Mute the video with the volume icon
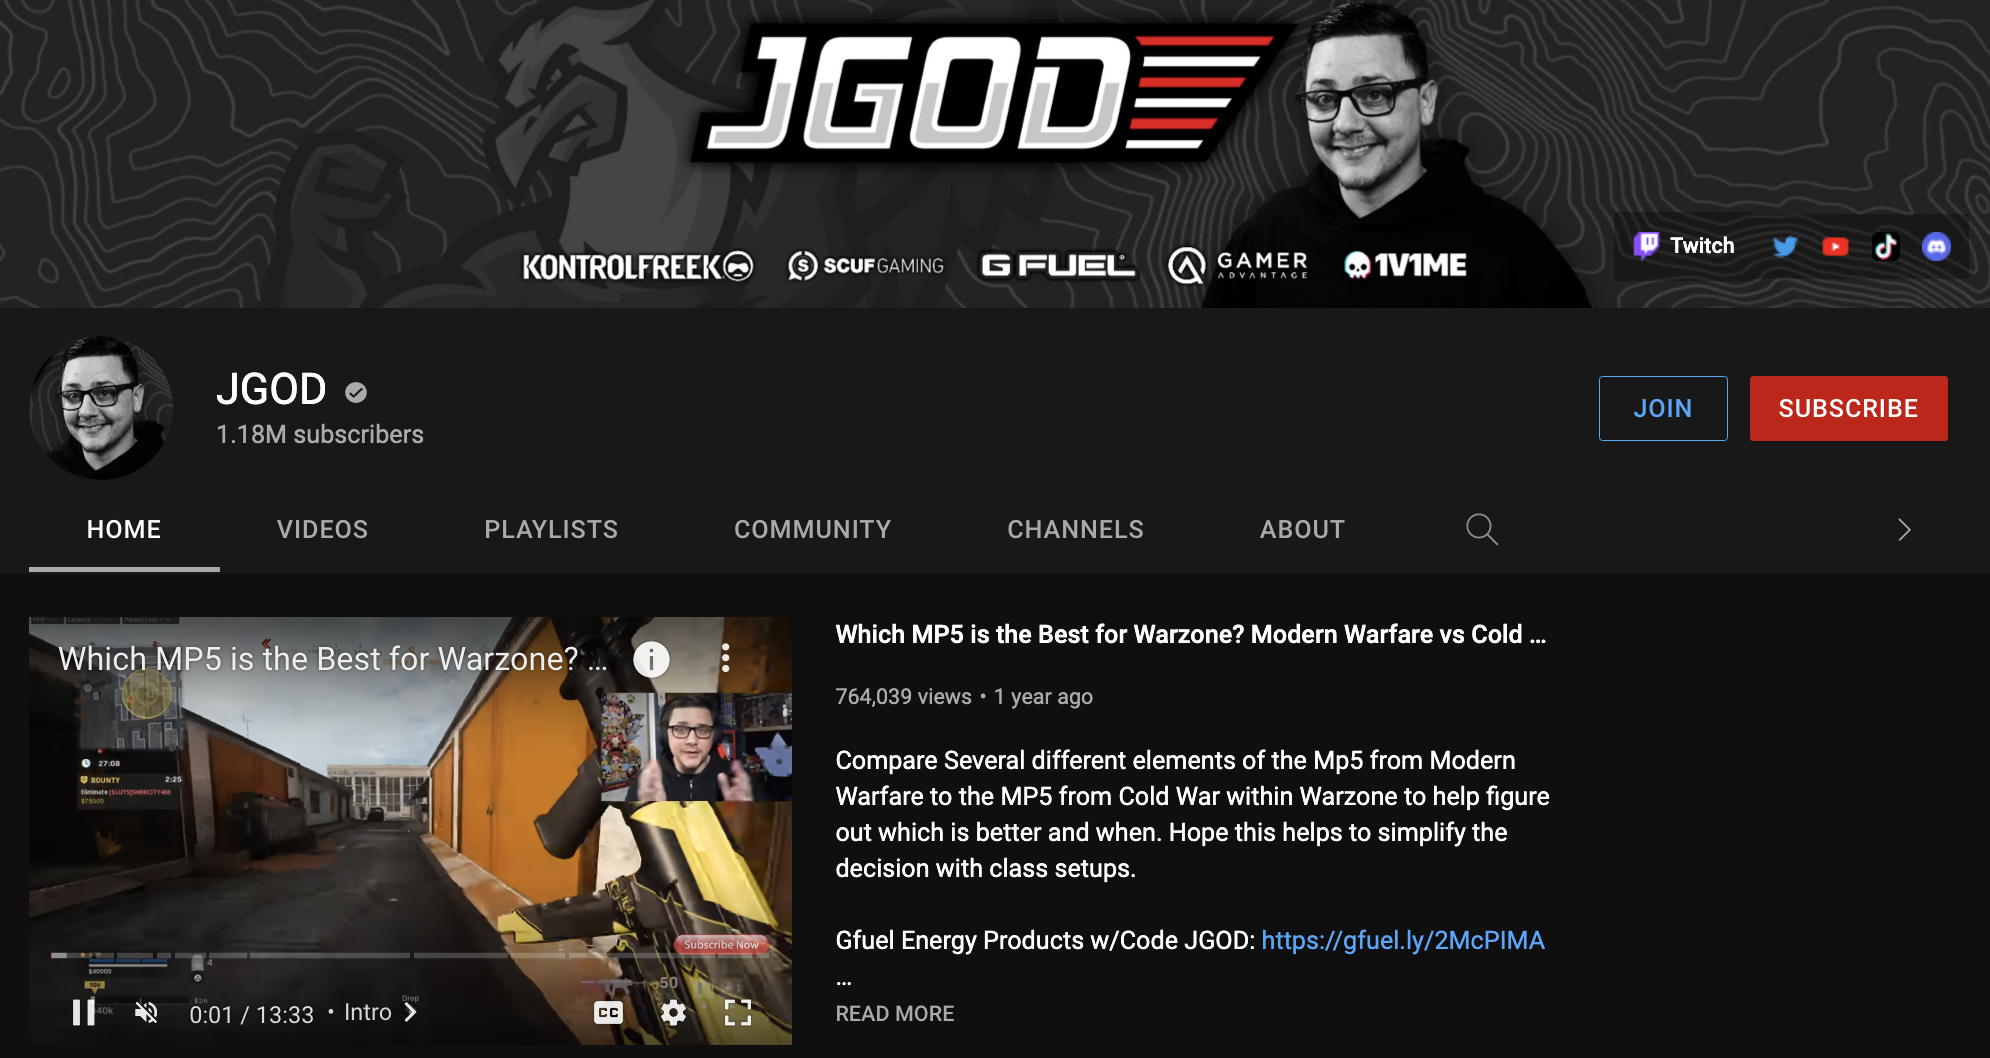 148,1013
